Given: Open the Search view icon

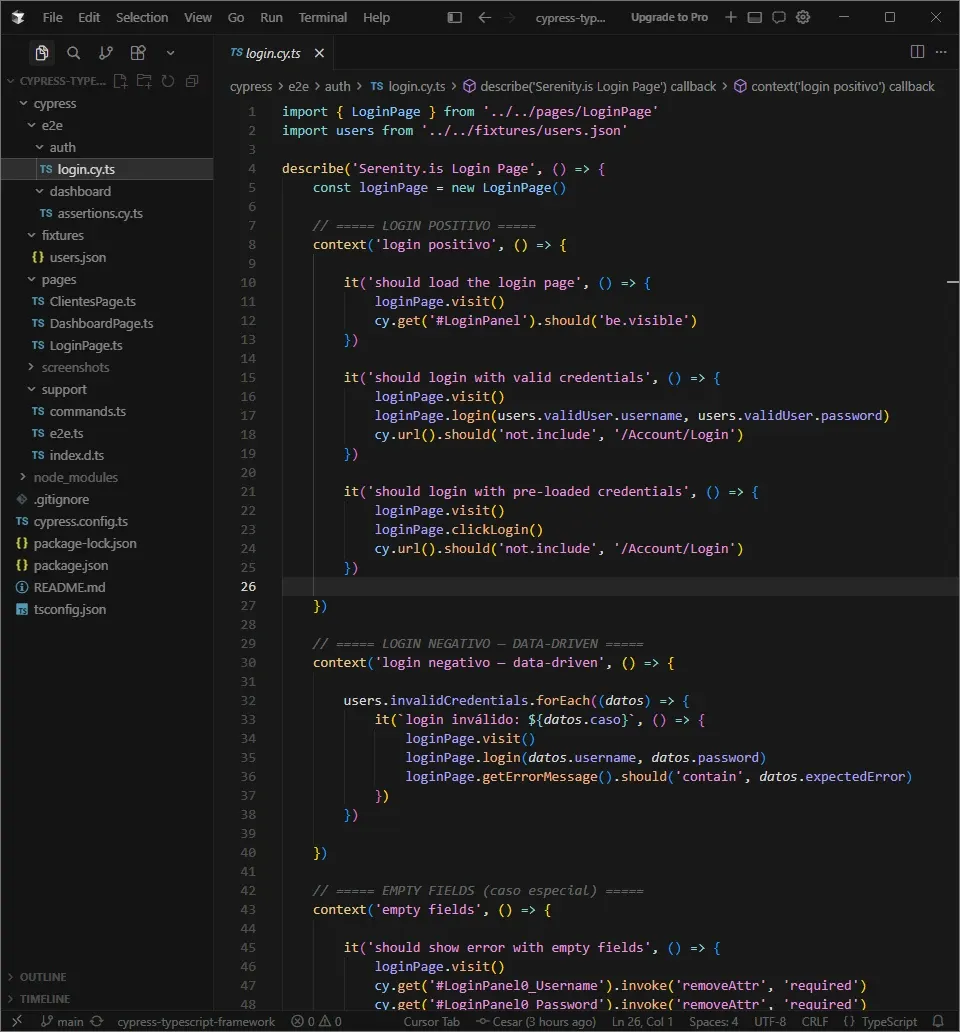Looking at the screenshot, I should coord(74,53).
